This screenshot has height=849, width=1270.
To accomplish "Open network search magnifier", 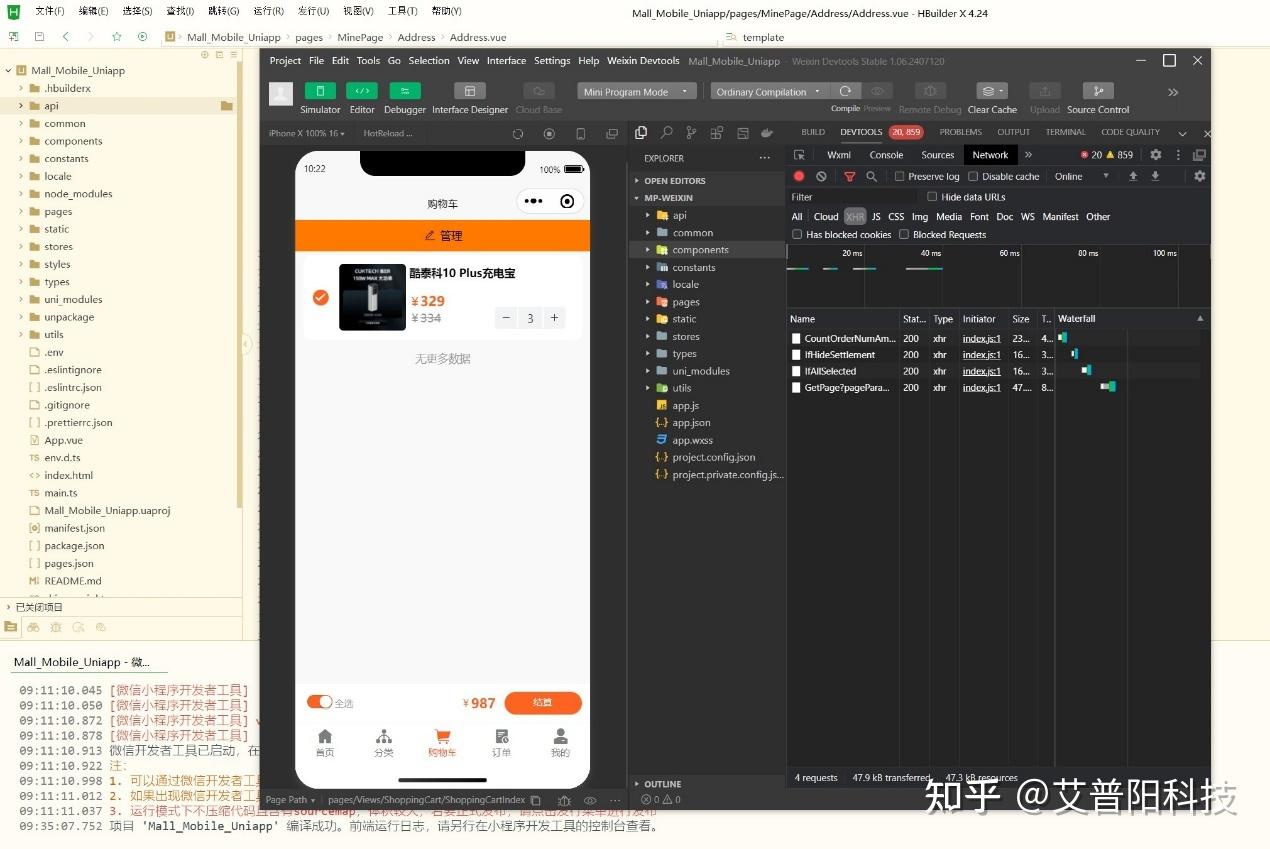I will coord(872,176).
